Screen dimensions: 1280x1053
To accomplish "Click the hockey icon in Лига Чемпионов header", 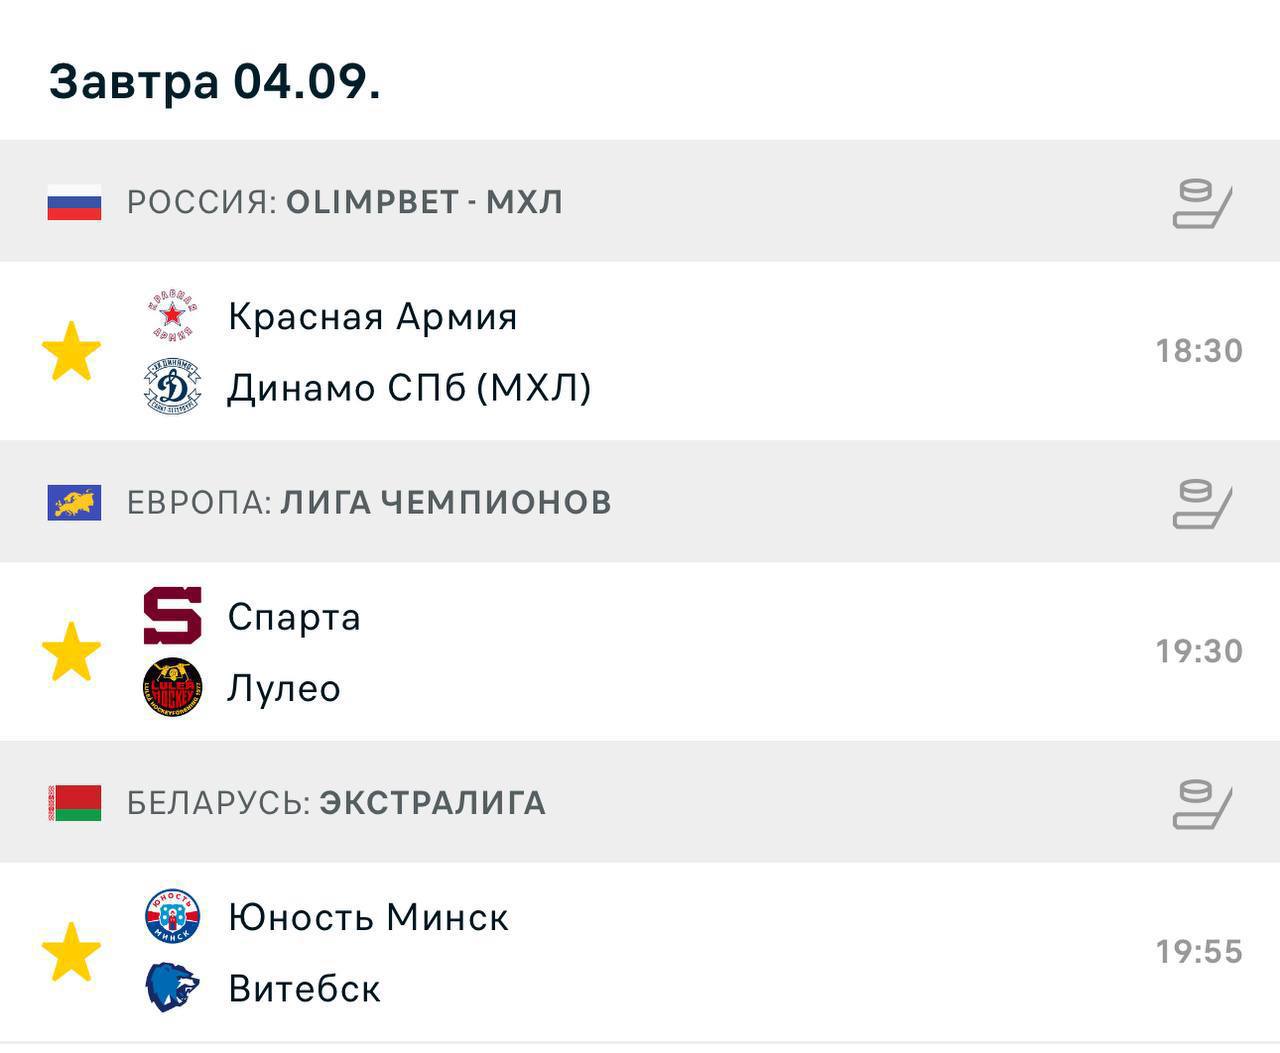I will pos(1202,503).
